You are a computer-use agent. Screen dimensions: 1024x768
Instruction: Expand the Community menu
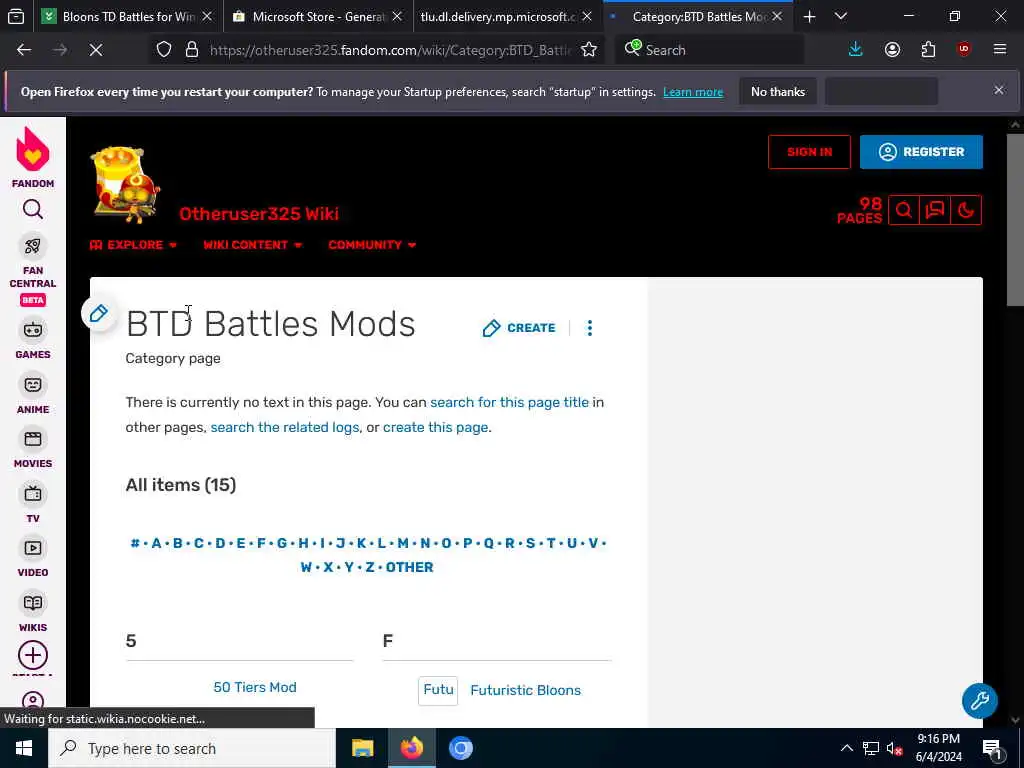point(372,245)
